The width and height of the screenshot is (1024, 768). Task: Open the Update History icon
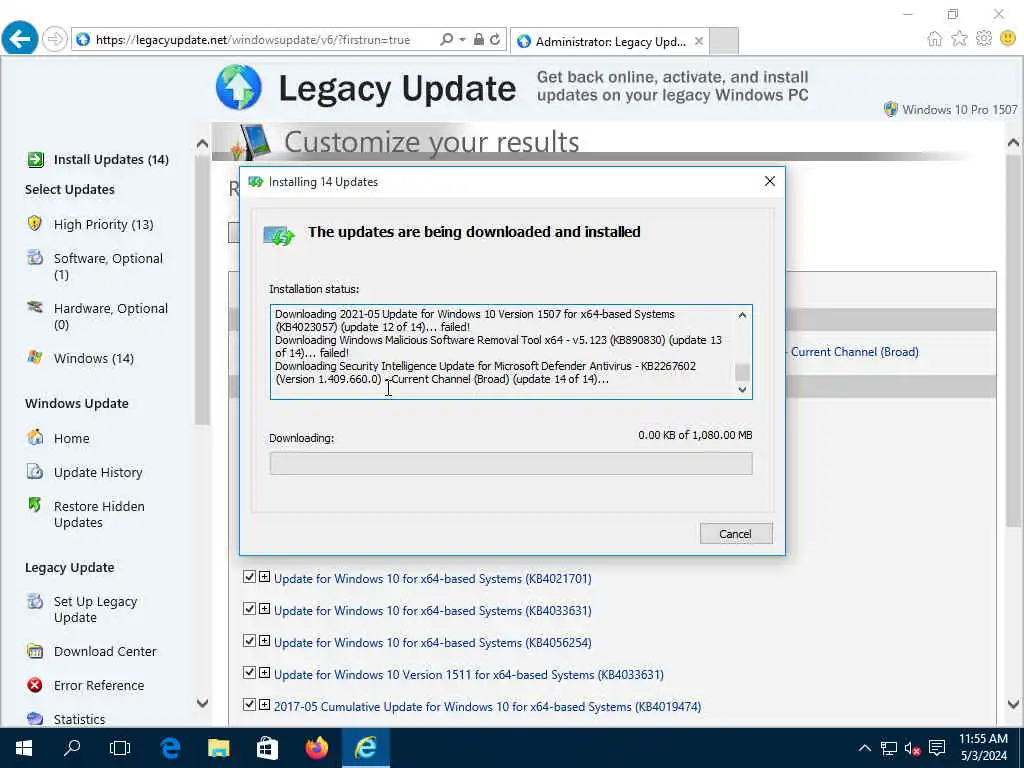pyautogui.click(x=35, y=471)
